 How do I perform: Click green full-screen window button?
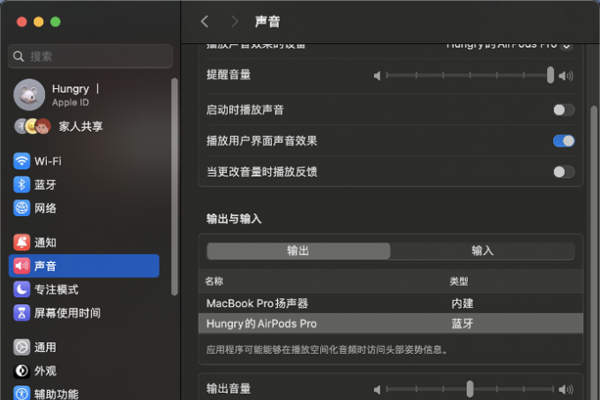click(55, 22)
